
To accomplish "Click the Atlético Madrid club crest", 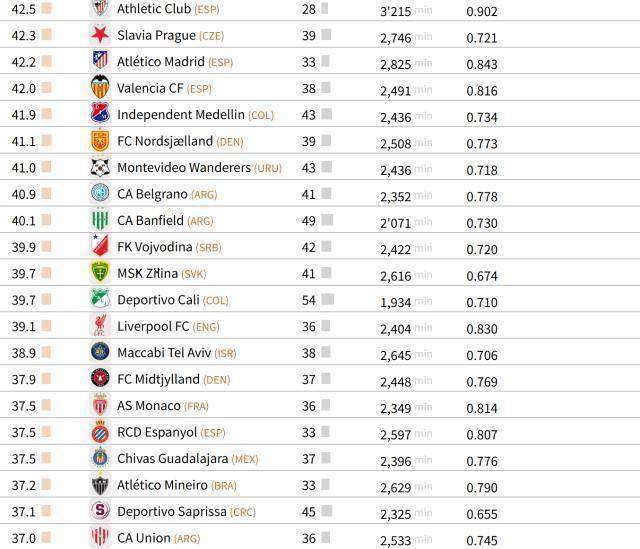I will click(100, 61).
